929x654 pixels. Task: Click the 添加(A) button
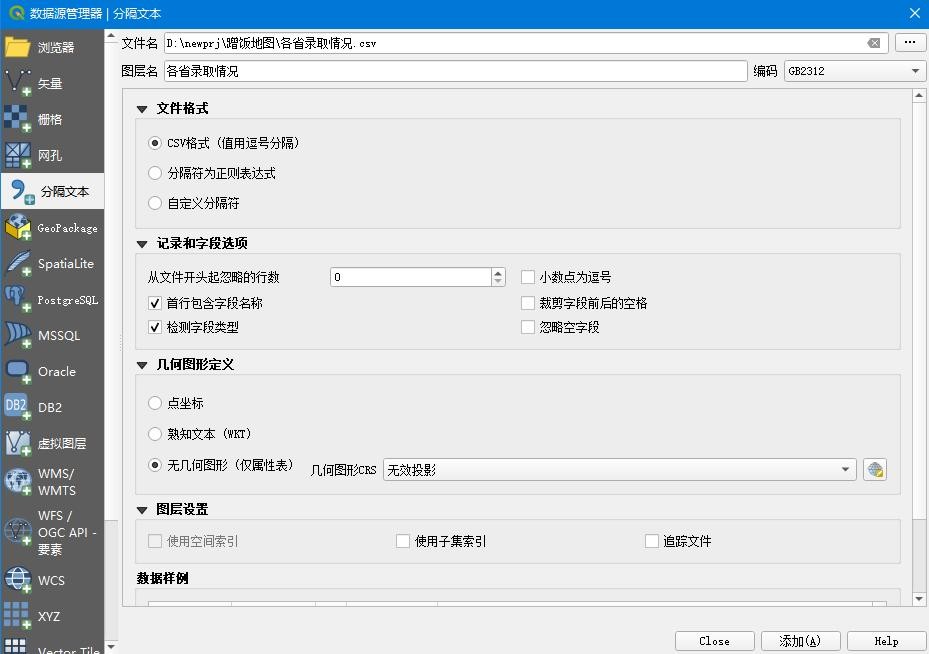click(800, 641)
